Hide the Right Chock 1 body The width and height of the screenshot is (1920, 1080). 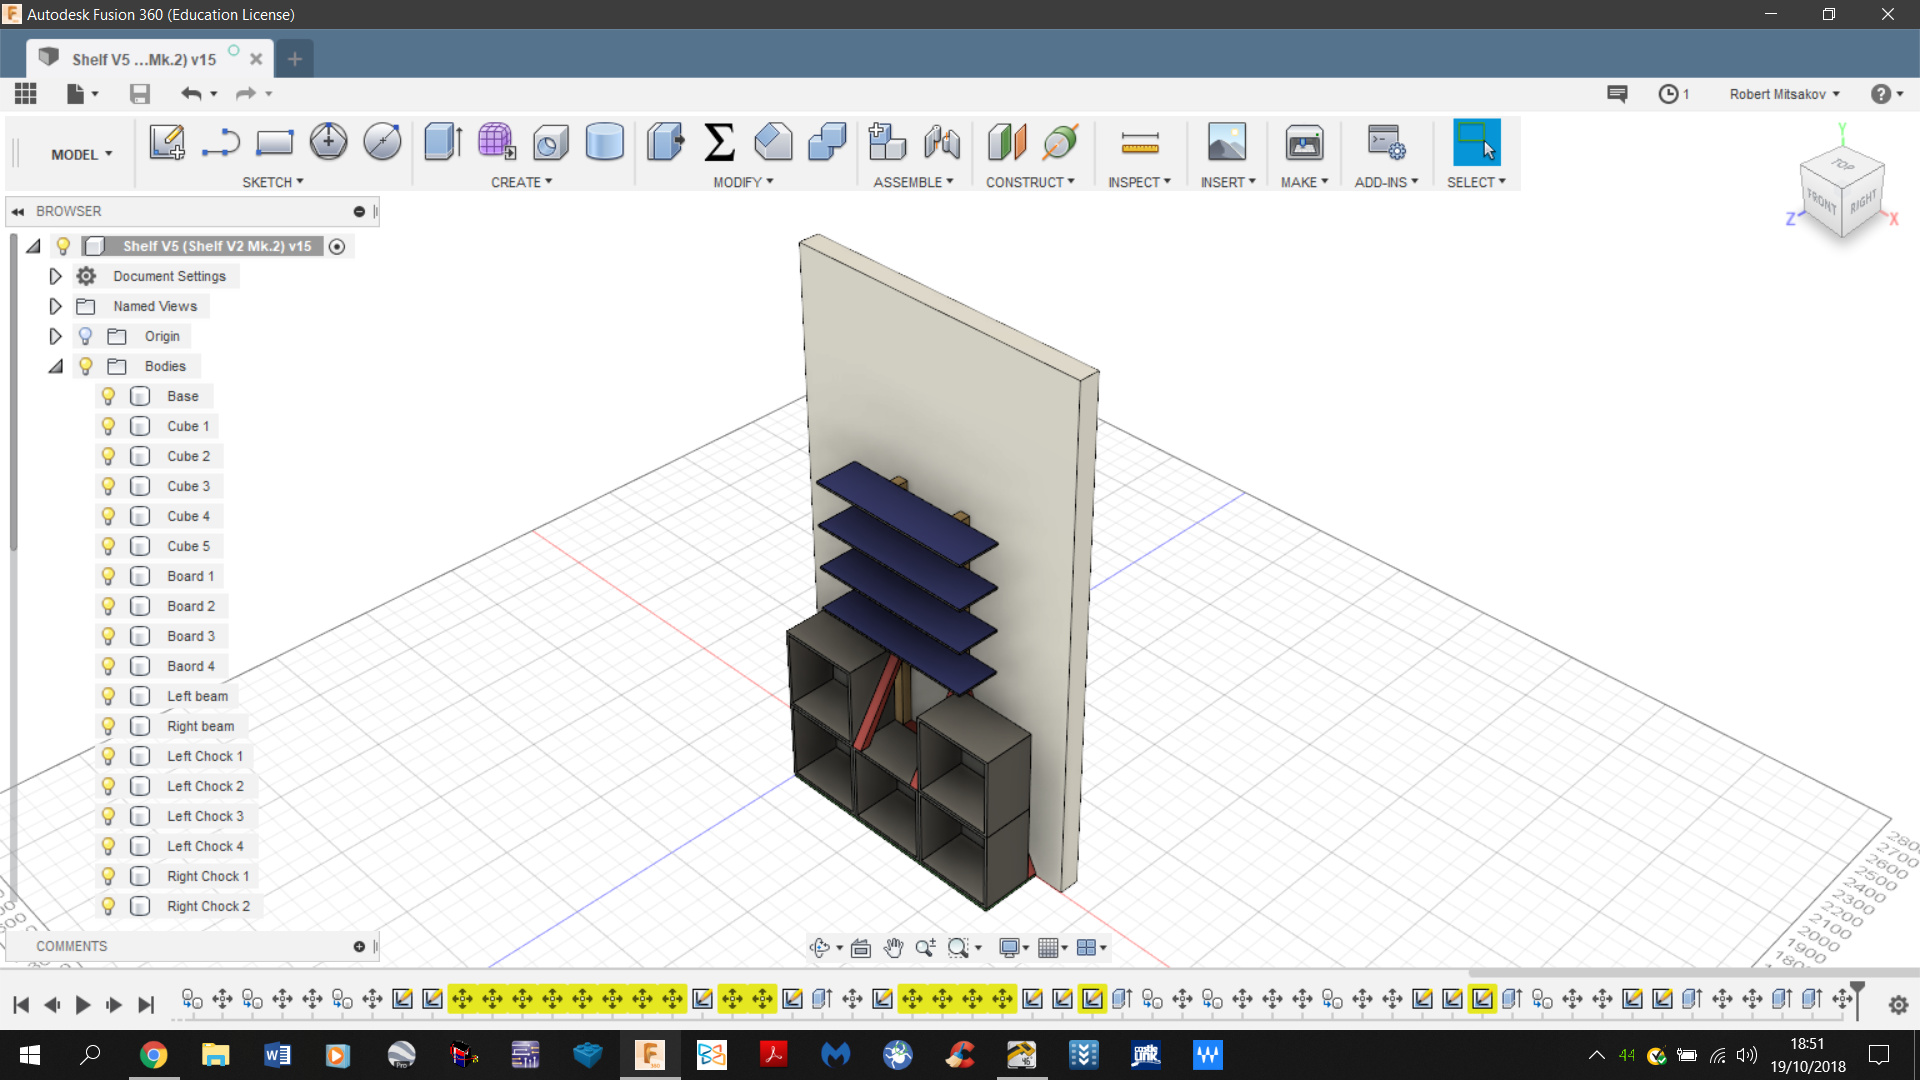[108, 876]
